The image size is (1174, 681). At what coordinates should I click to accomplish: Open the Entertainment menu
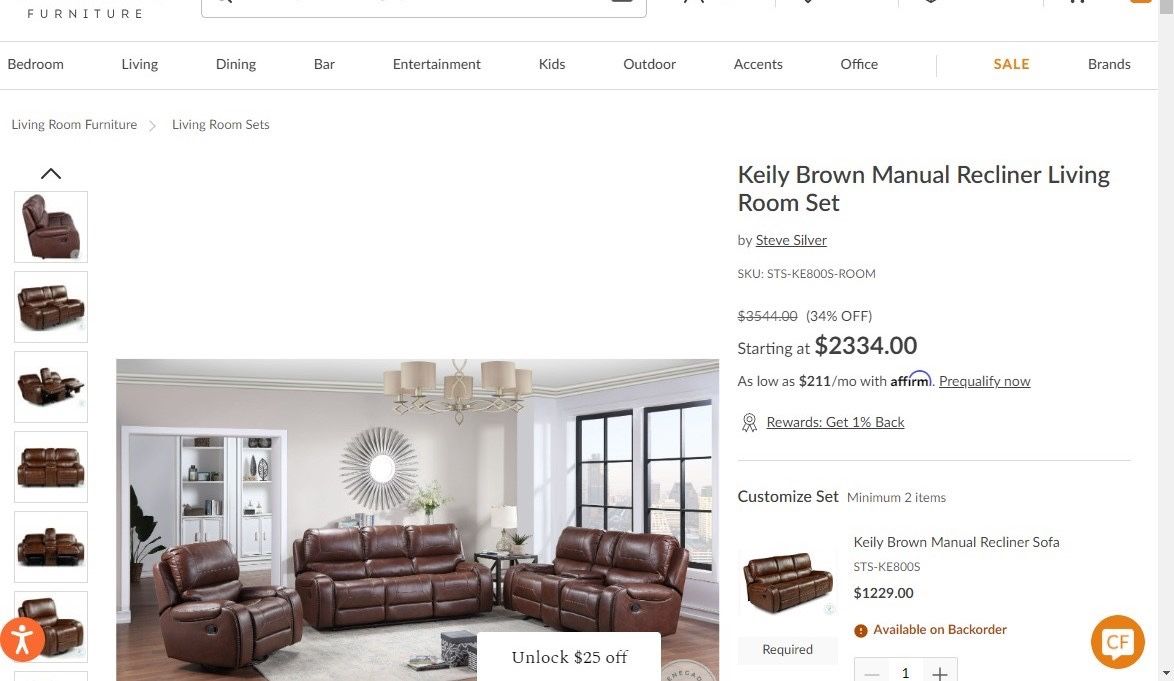(x=437, y=64)
